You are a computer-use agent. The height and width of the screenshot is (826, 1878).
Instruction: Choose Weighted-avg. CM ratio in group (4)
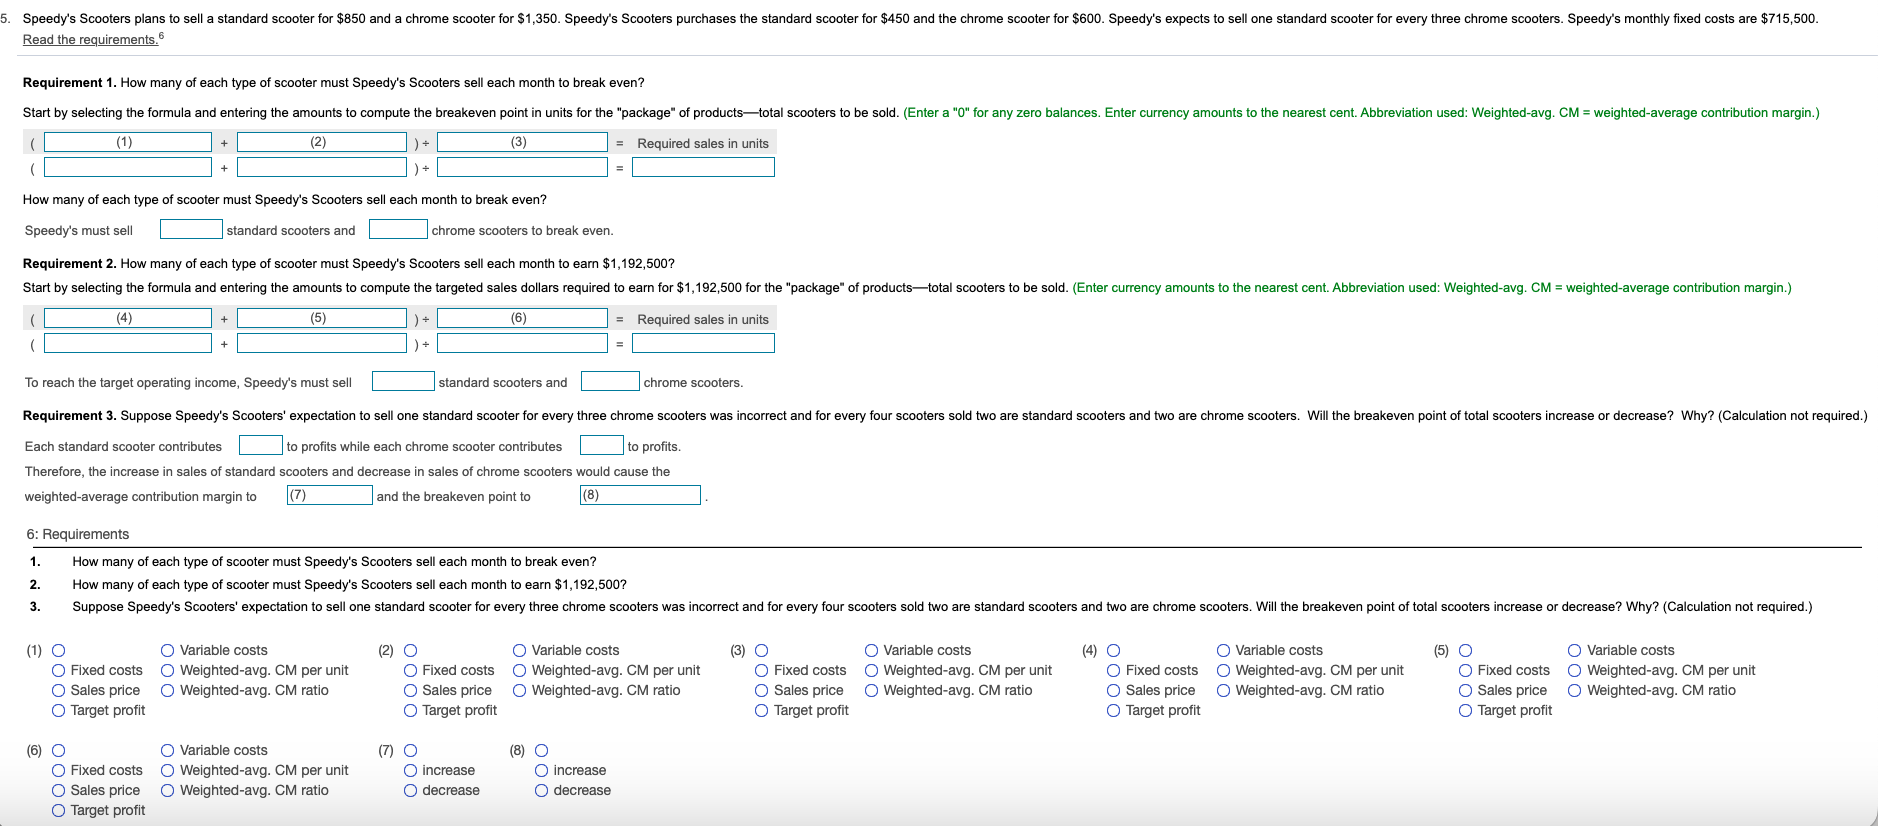pos(1224,691)
